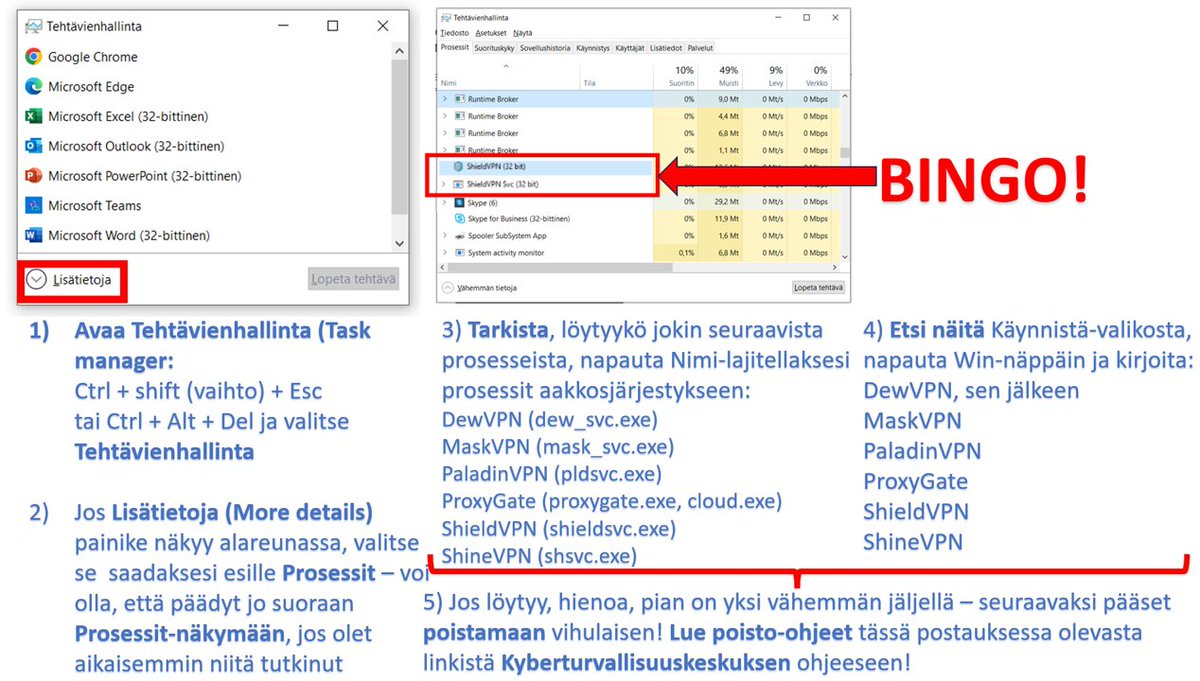
Task: Expand Lisätietoja to show more details
Action: point(69,280)
